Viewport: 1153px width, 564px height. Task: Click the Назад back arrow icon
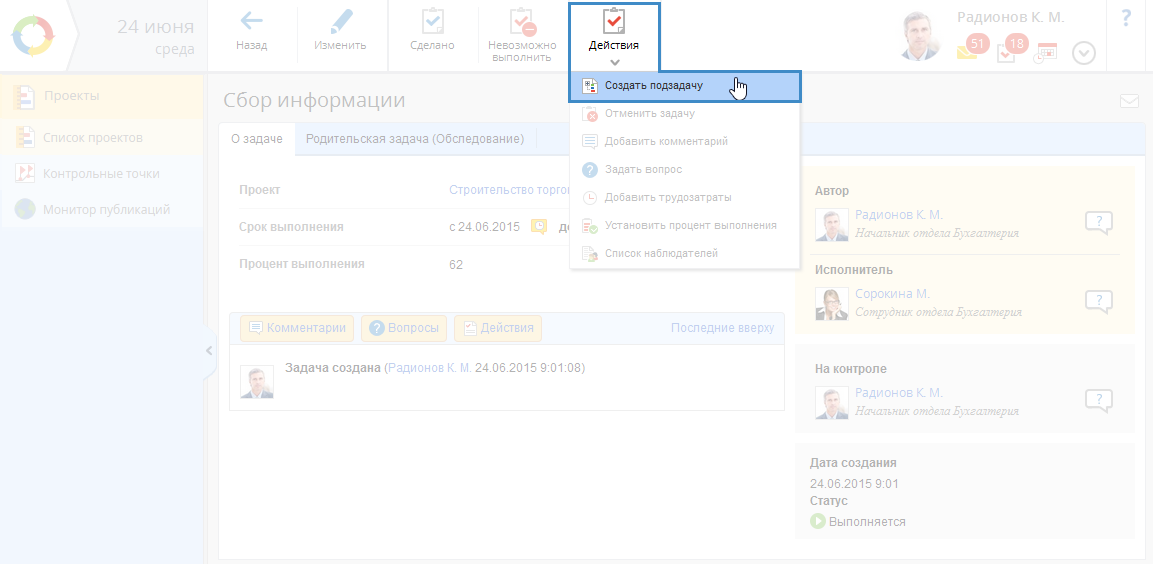click(251, 22)
